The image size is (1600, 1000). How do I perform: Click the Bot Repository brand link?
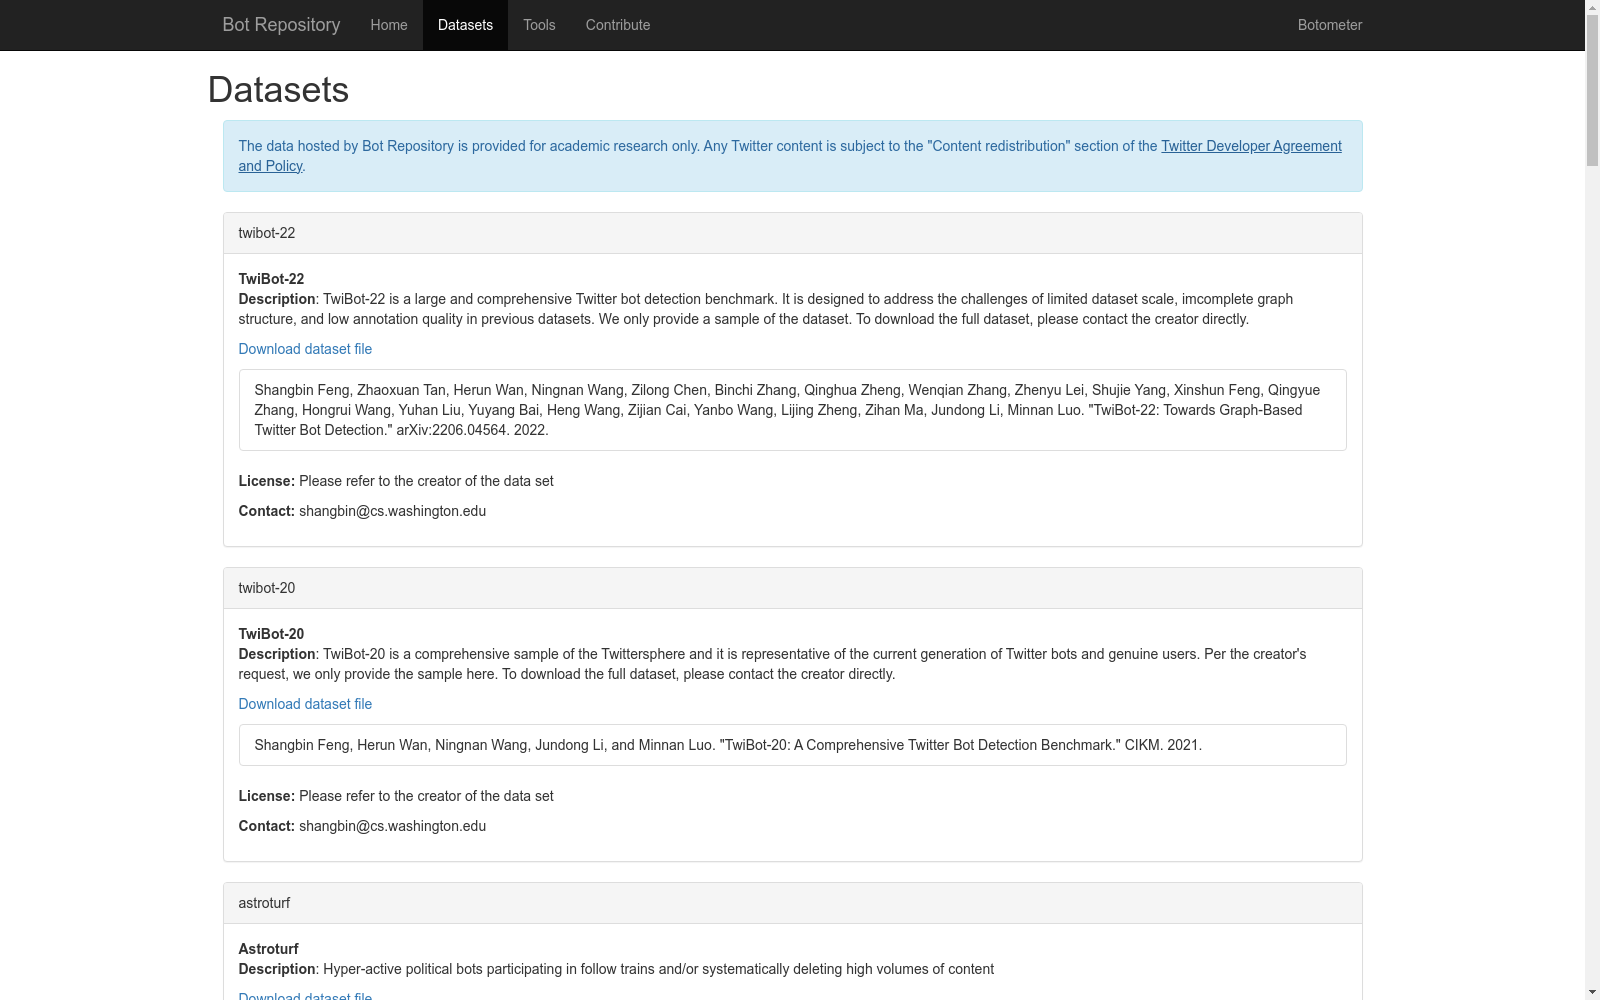tap(281, 25)
